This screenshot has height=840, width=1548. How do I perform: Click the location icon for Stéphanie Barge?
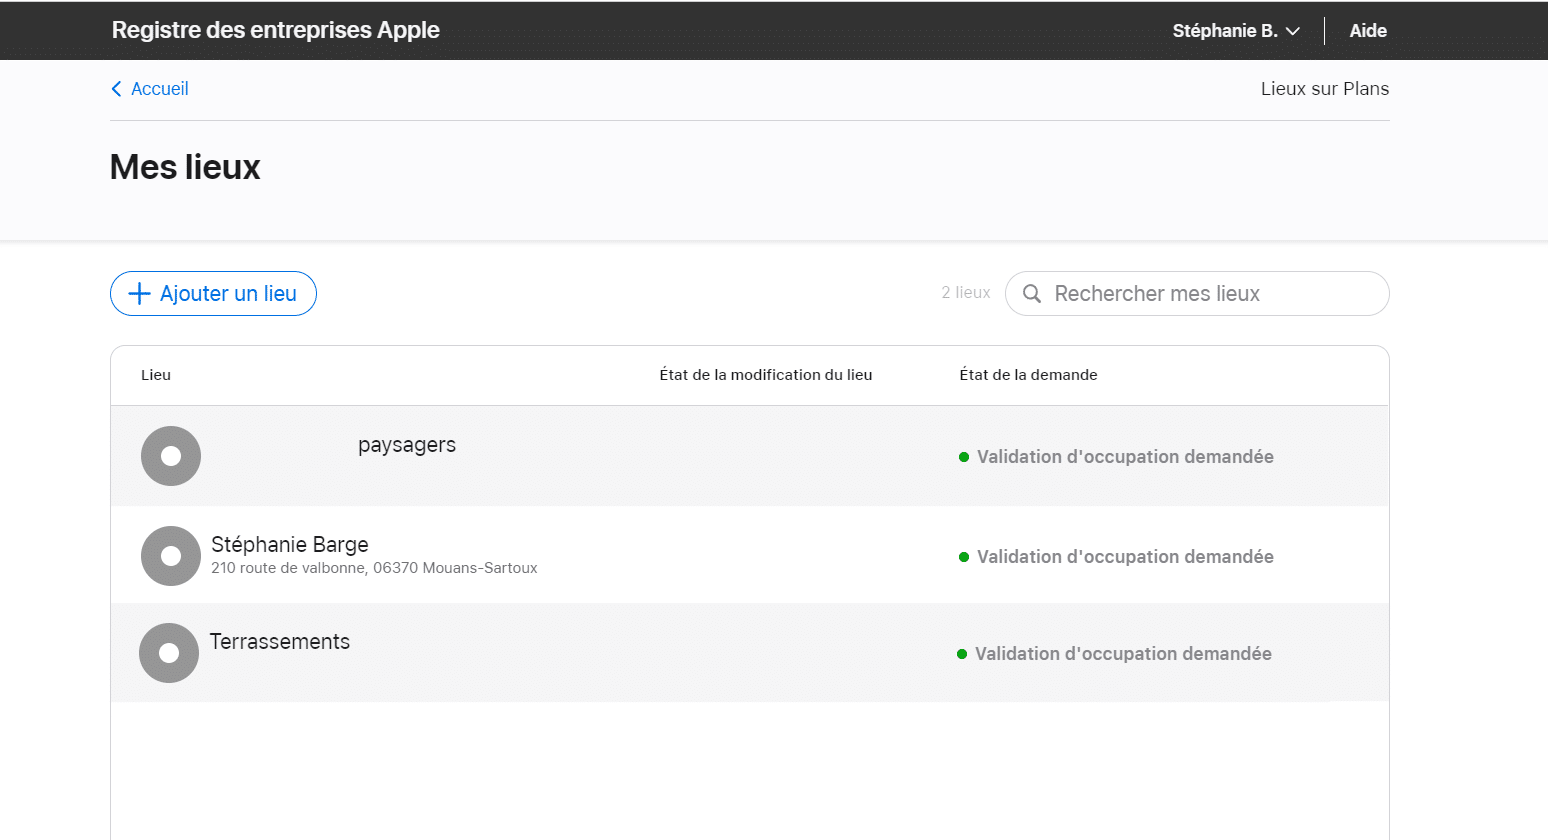pyautogui.click(x=170, y=556)
